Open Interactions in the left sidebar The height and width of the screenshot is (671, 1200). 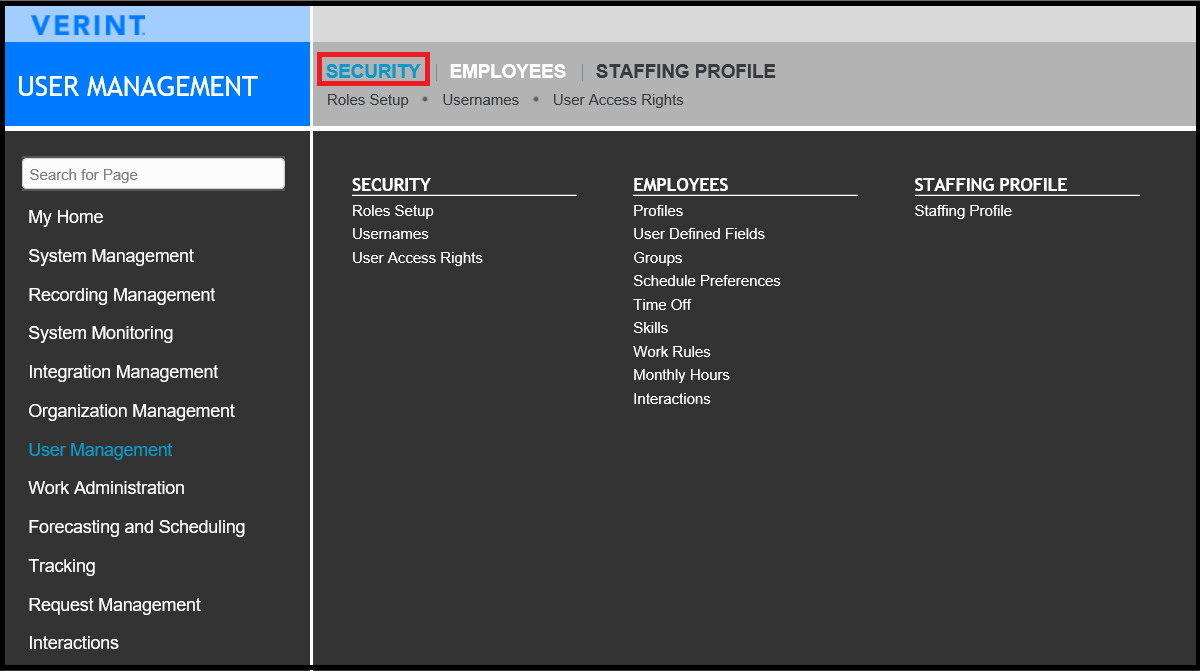click(x=74, y=643)
